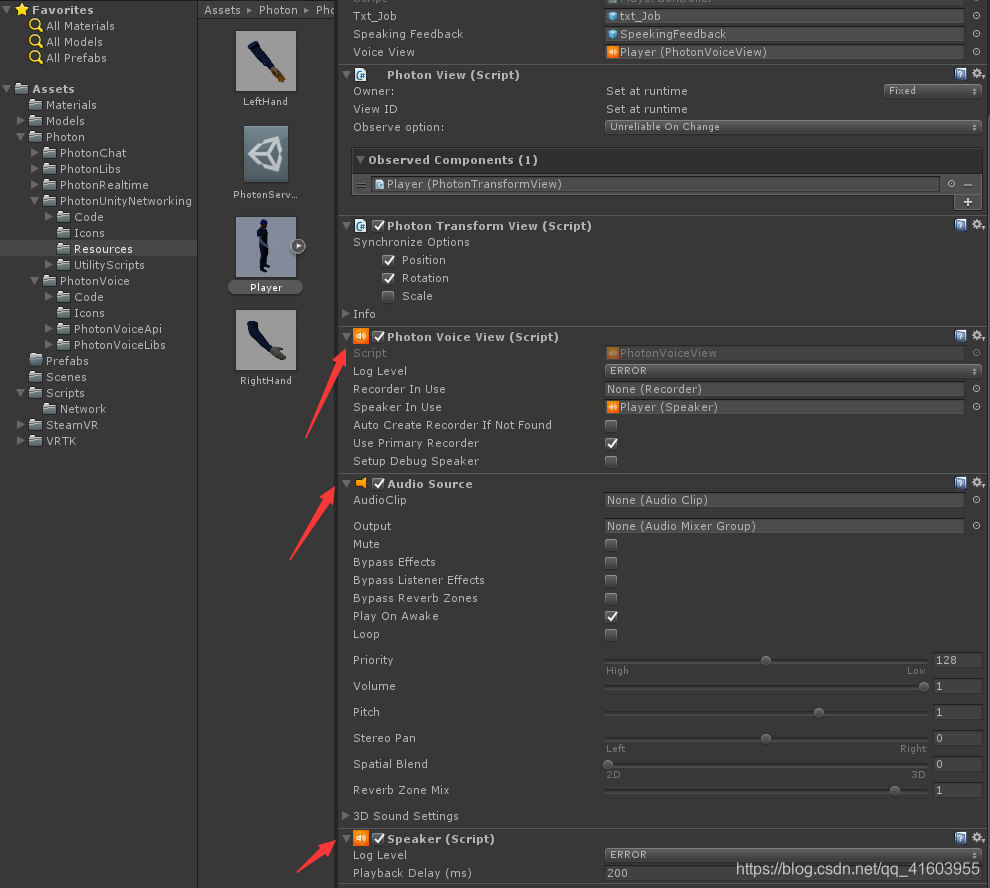Open Speaker script Log Level dropdown

click(x=793, y=855)
